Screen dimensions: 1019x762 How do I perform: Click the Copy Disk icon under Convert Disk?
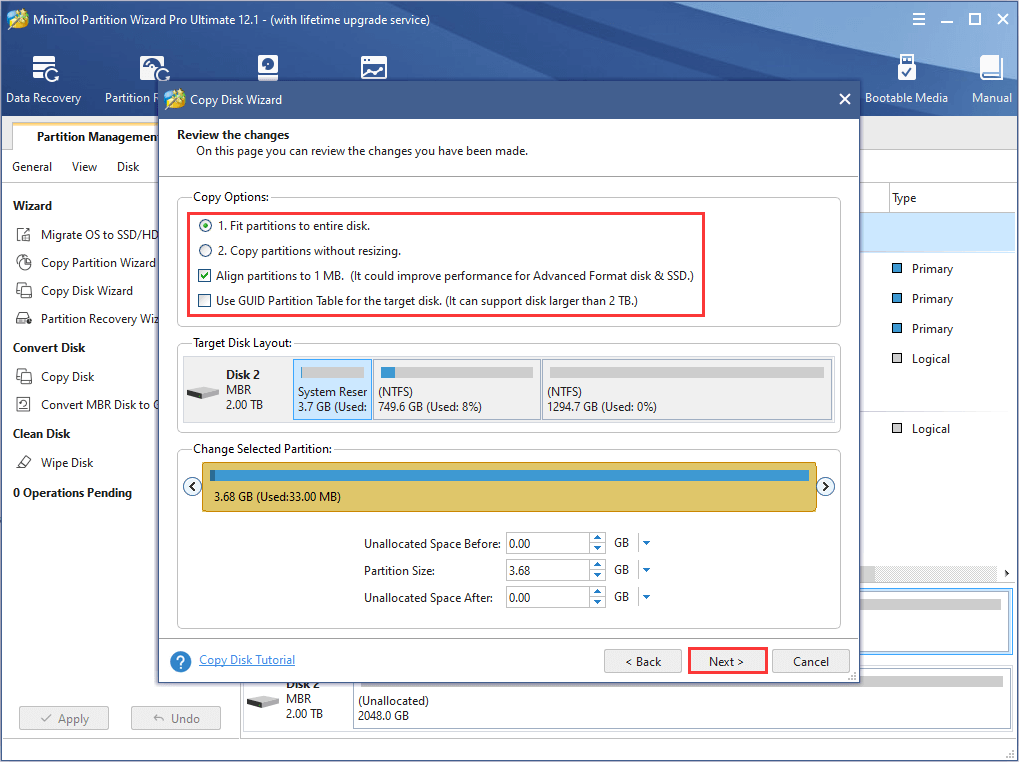coord(23,377)
